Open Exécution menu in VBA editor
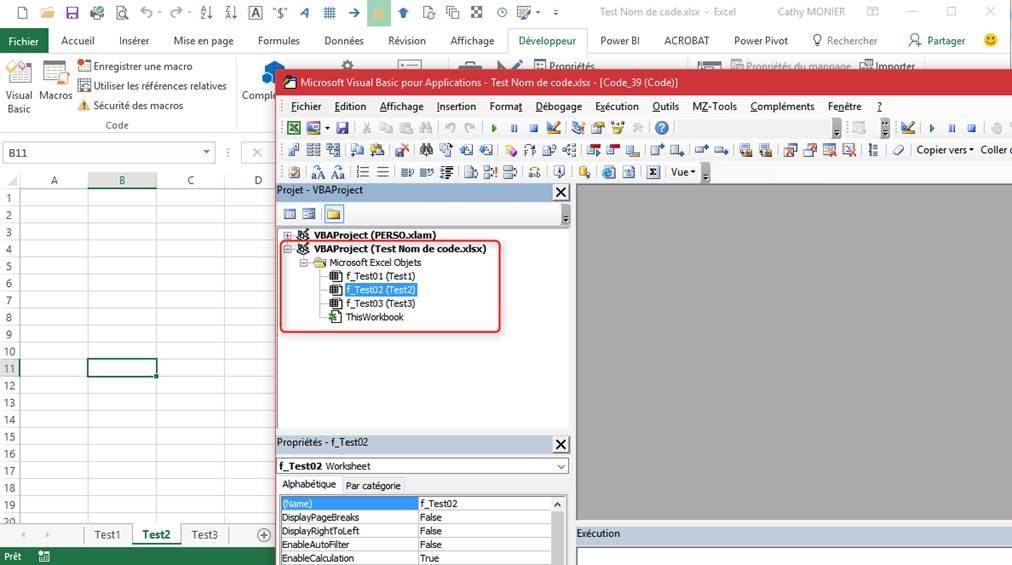 click(x=616, y=107)
